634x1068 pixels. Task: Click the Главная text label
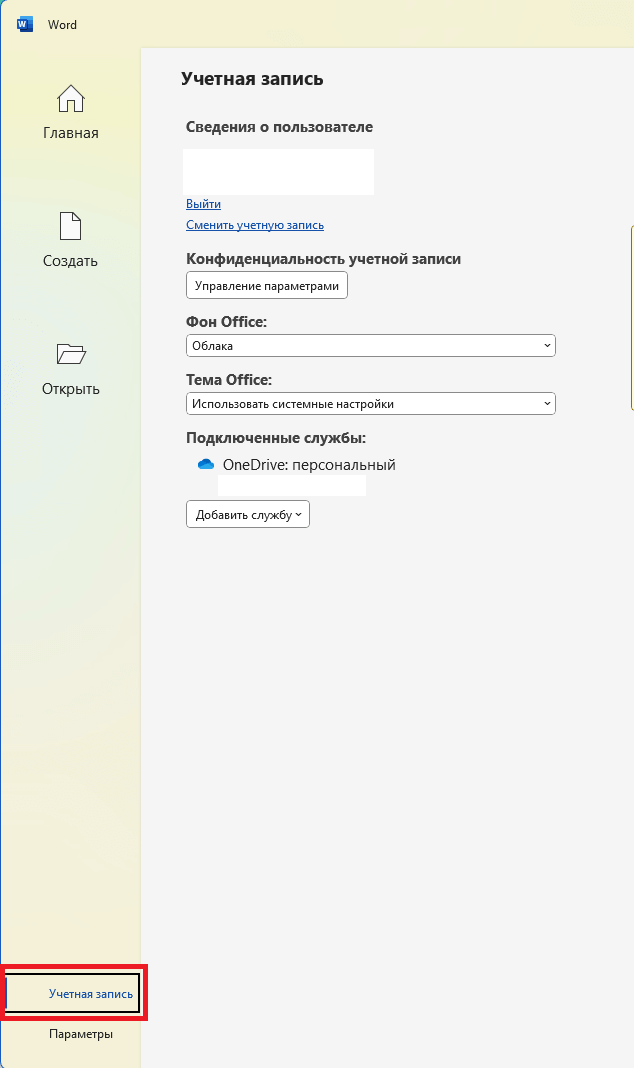tap(71, 133)
